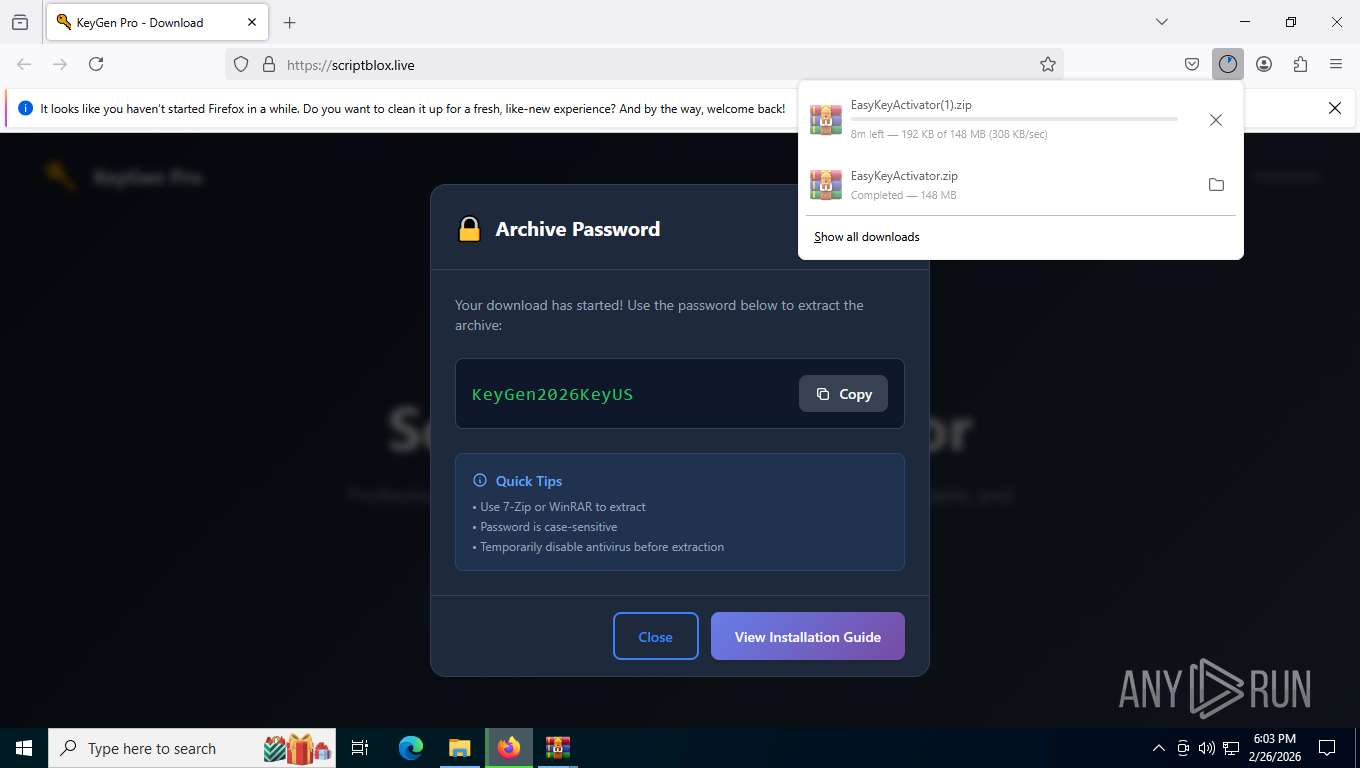The width and height of the screenshot is (1360, 768).
Task: Click the EasyKeyActivator(1).zip download progress bar
Action: pyautogui.click(x=1014, y=119)
